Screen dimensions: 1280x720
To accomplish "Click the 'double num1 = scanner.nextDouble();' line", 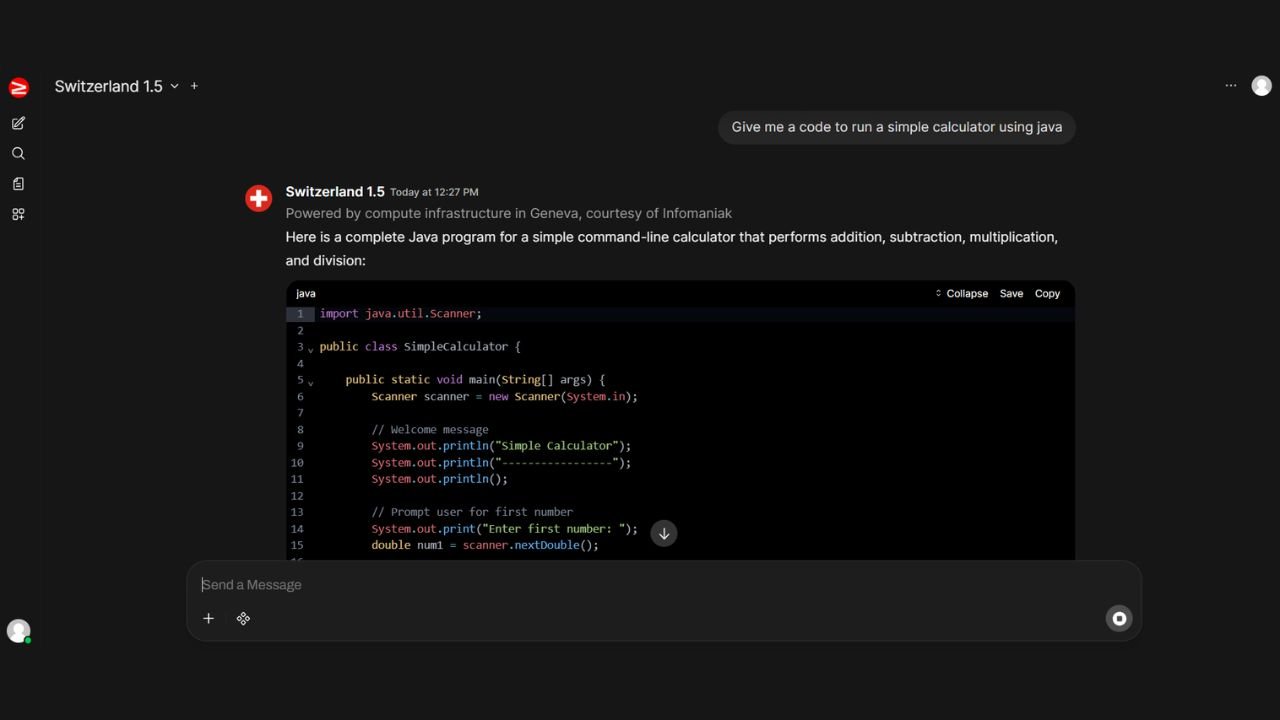I will click(x=485, y=545).
